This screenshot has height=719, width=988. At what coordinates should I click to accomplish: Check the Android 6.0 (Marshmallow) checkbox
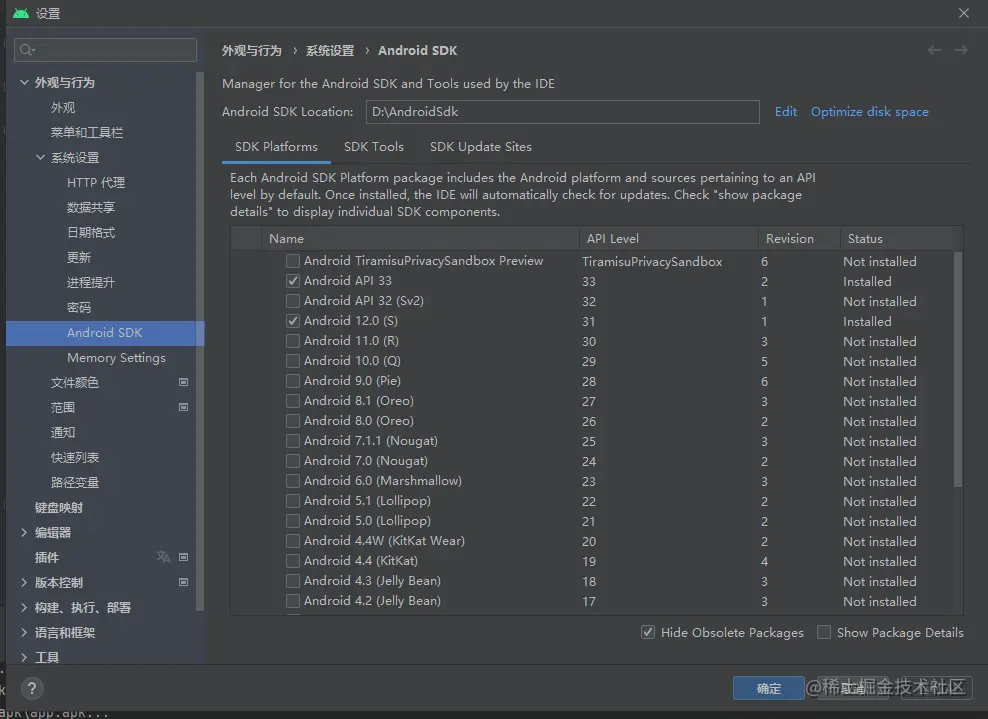coord(293,481)
